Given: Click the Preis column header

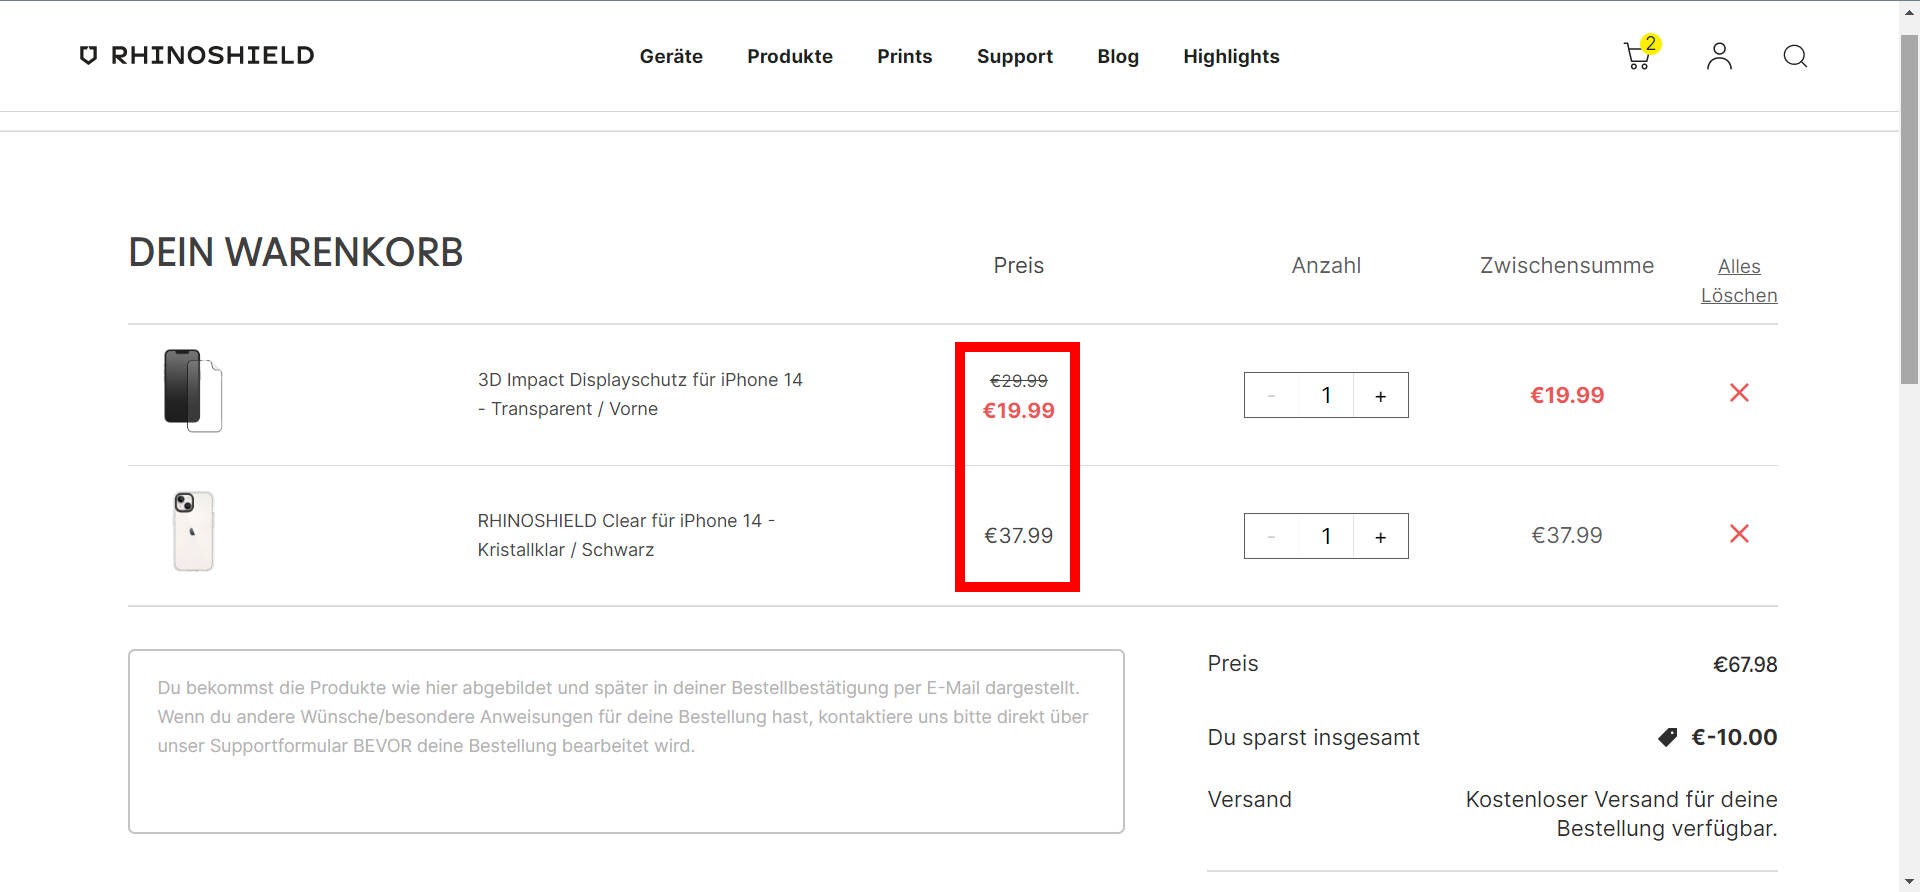Looking at the screenshot, I should [1018, 266].
